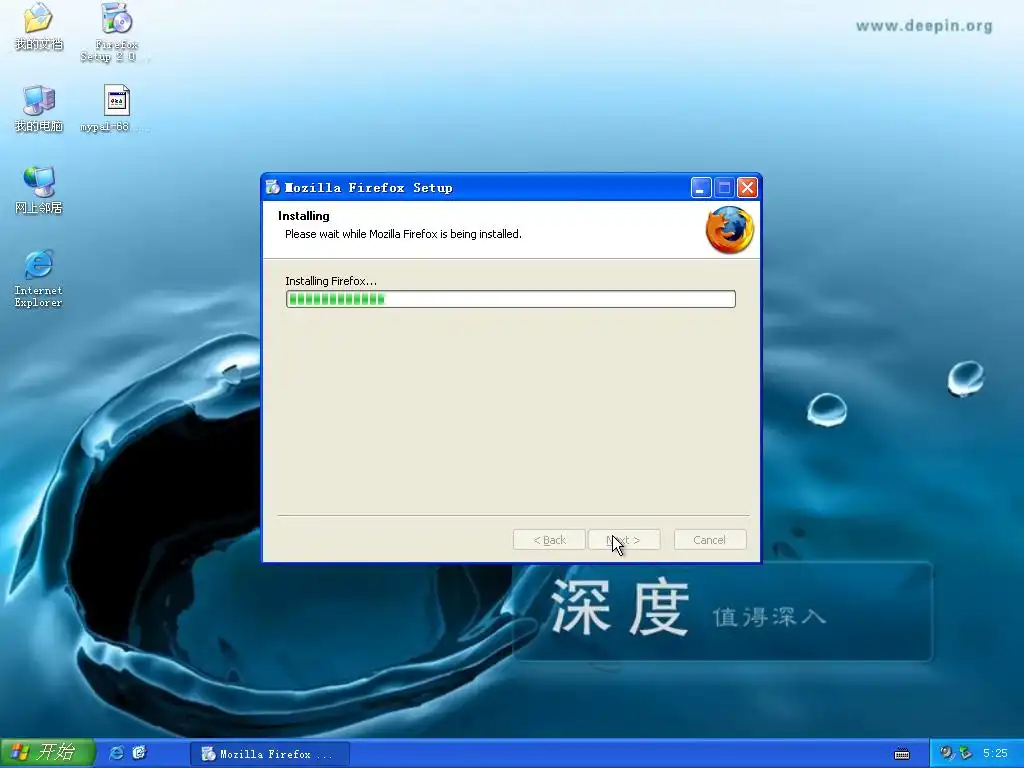
Task: Select the Firefox Setup 2.0 installer icon
Action: (x=116, y=31)
